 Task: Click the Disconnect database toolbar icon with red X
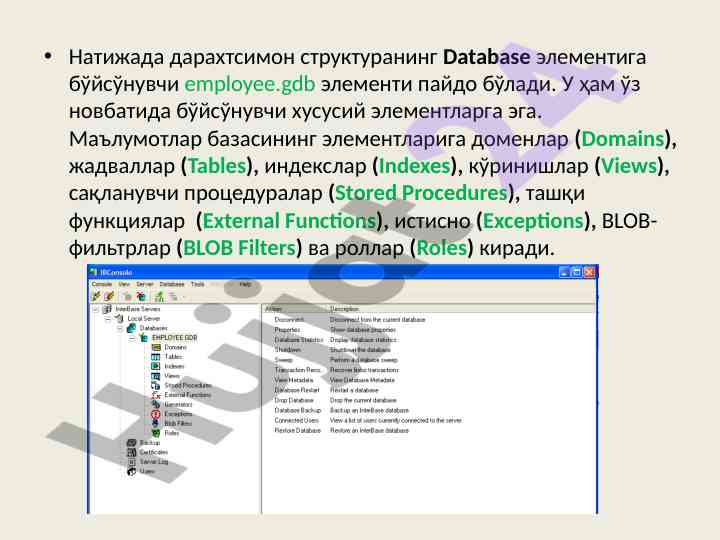tap(141, 296)
